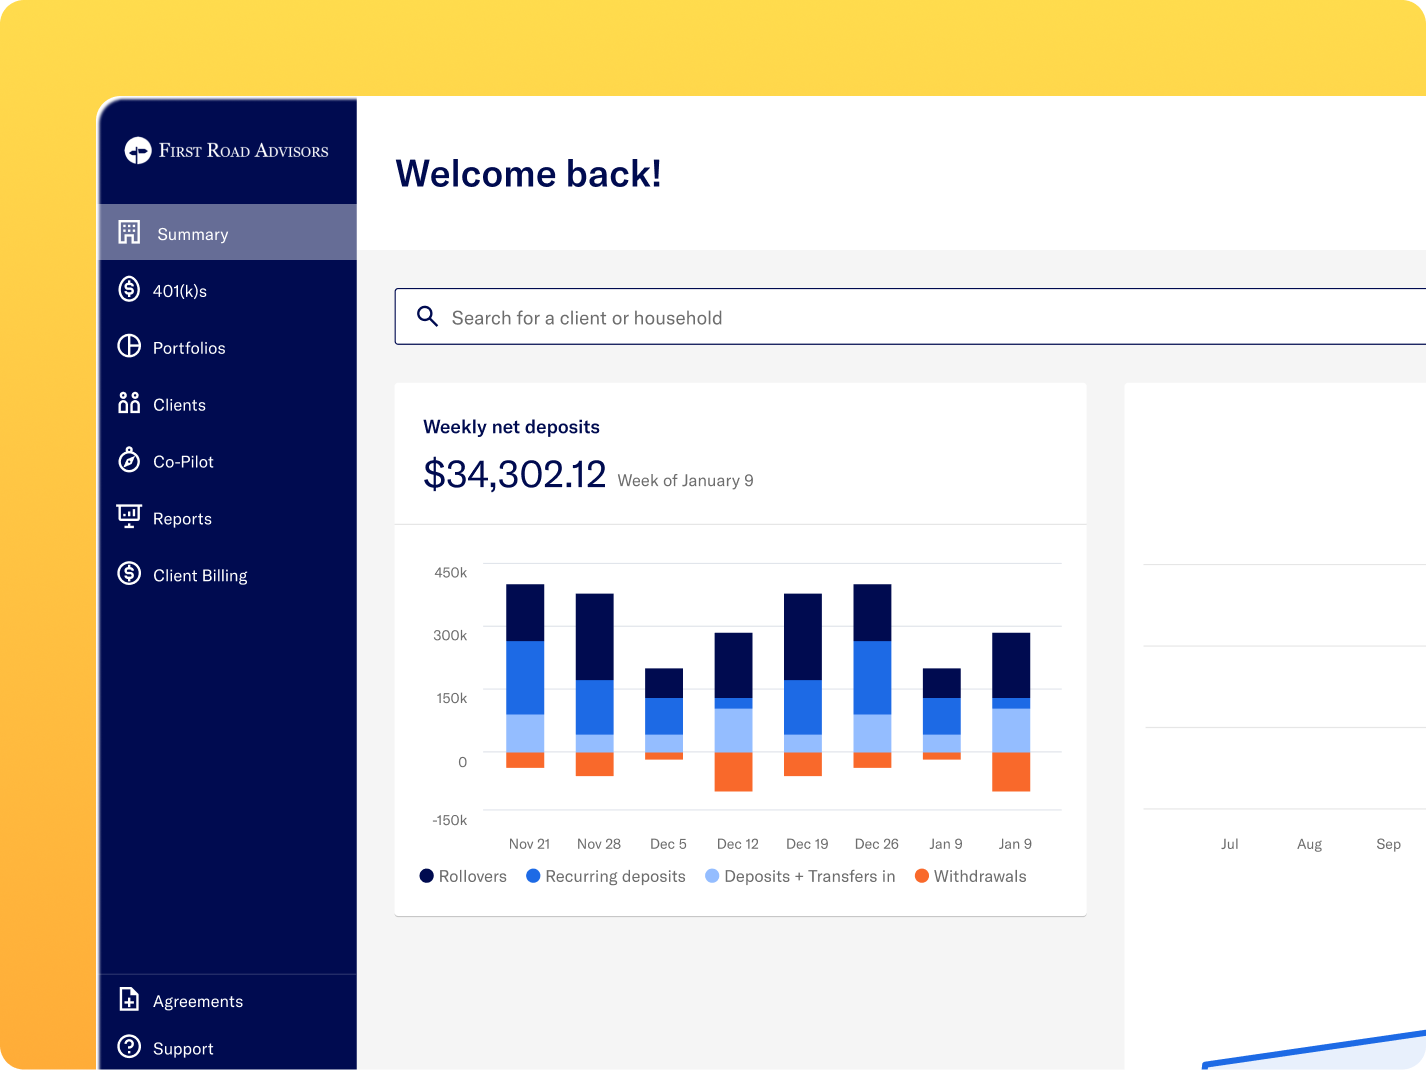Viewport: 1426px width, 1070px height.
Task: Click the search magnifier icon
Action: coord(427,316)
